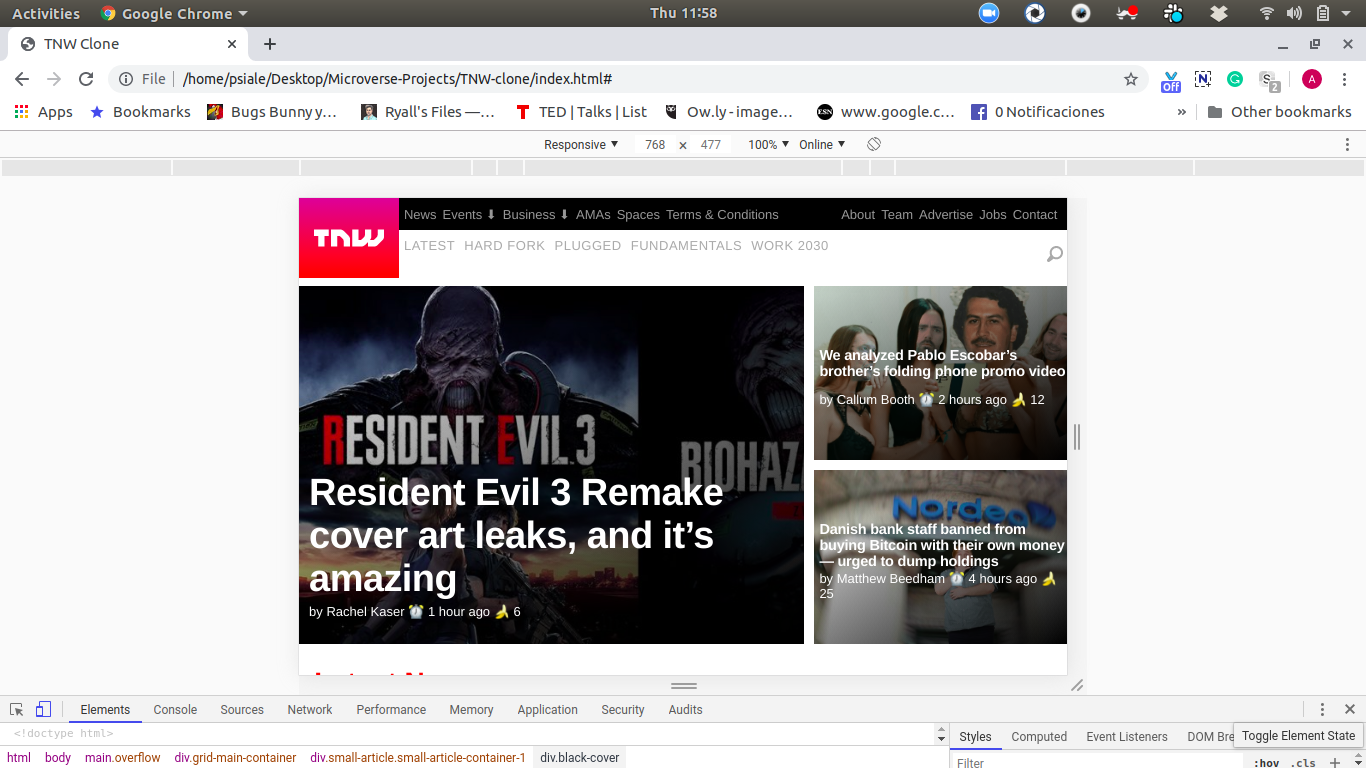Go back using browser back arrow
Image resolution: width=1366 pixels, height=768 pixels.
click(x=22, y=79)
